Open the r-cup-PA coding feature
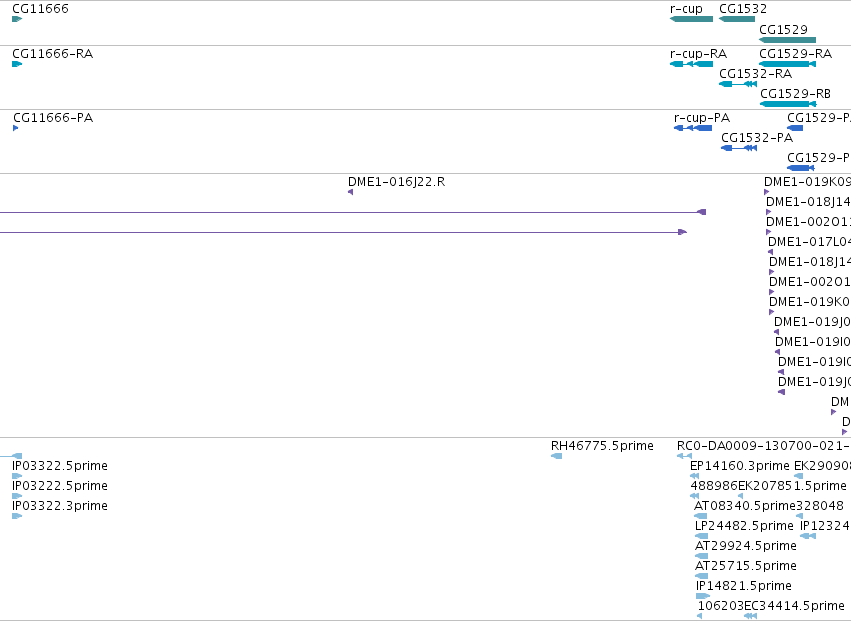Screen dimensions: 851x621 [693, 128]
